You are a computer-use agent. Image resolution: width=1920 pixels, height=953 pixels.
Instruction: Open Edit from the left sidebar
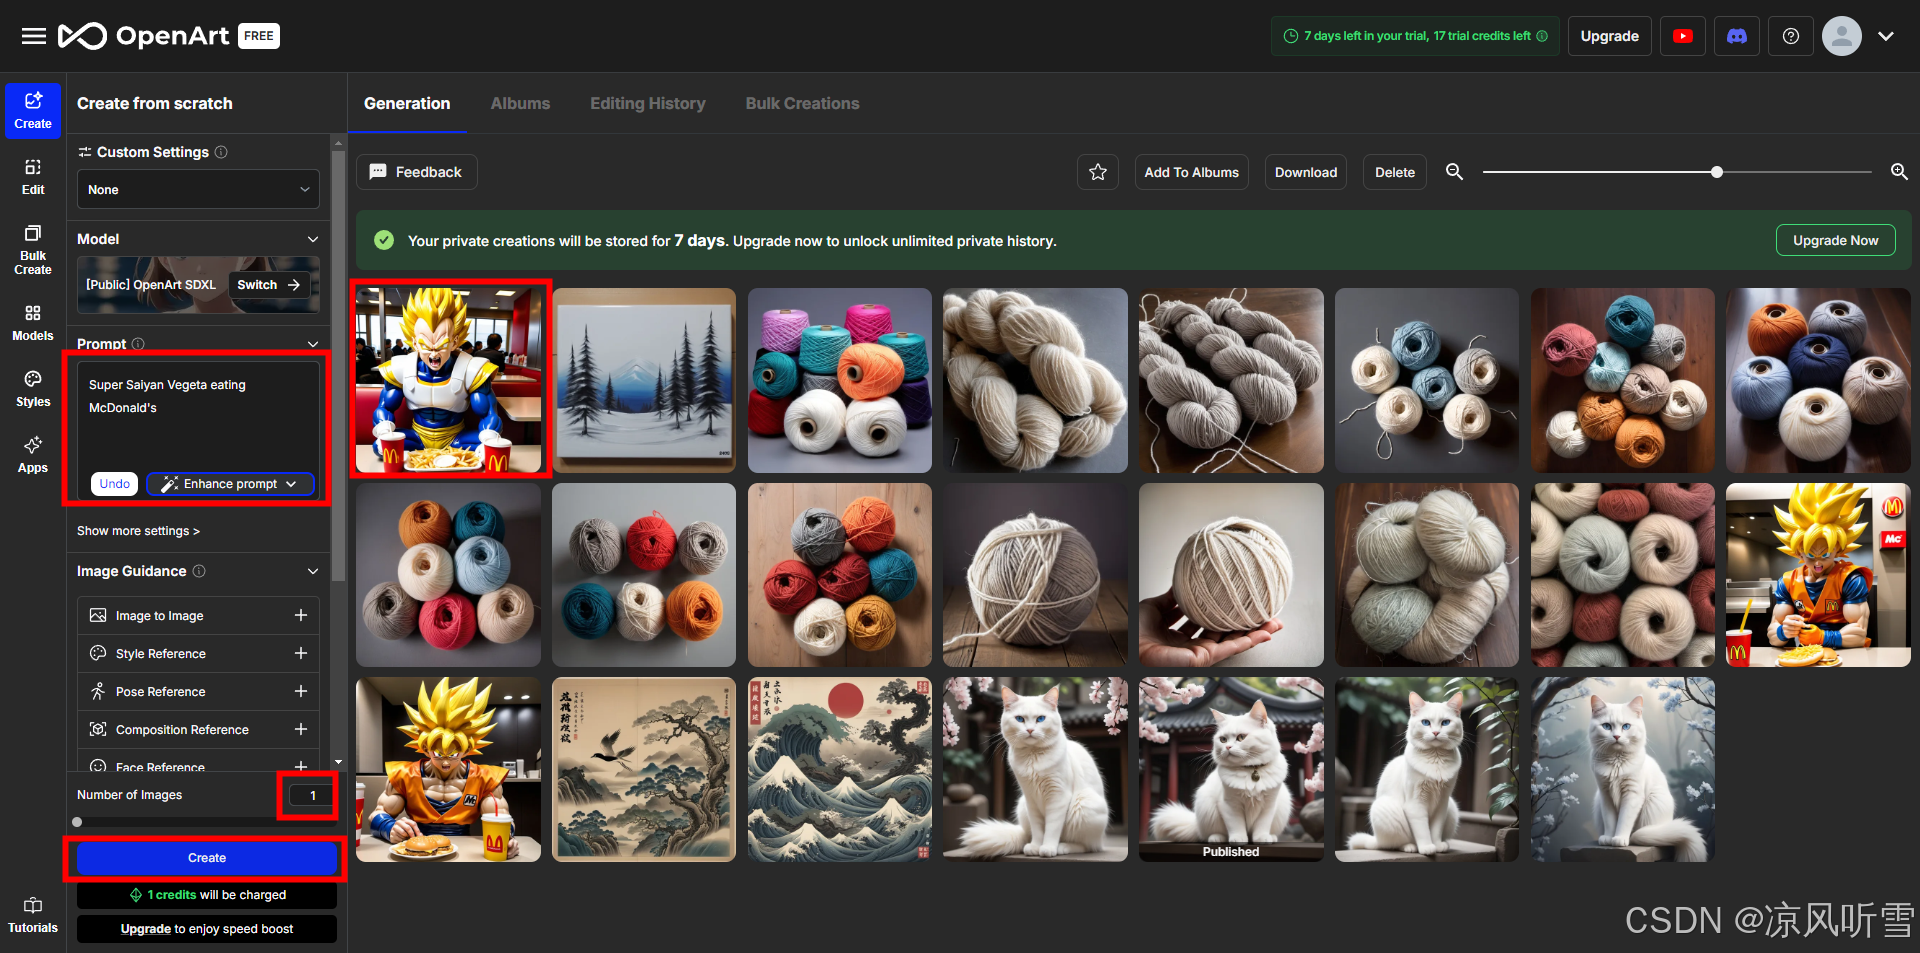(x=33, y=177)
